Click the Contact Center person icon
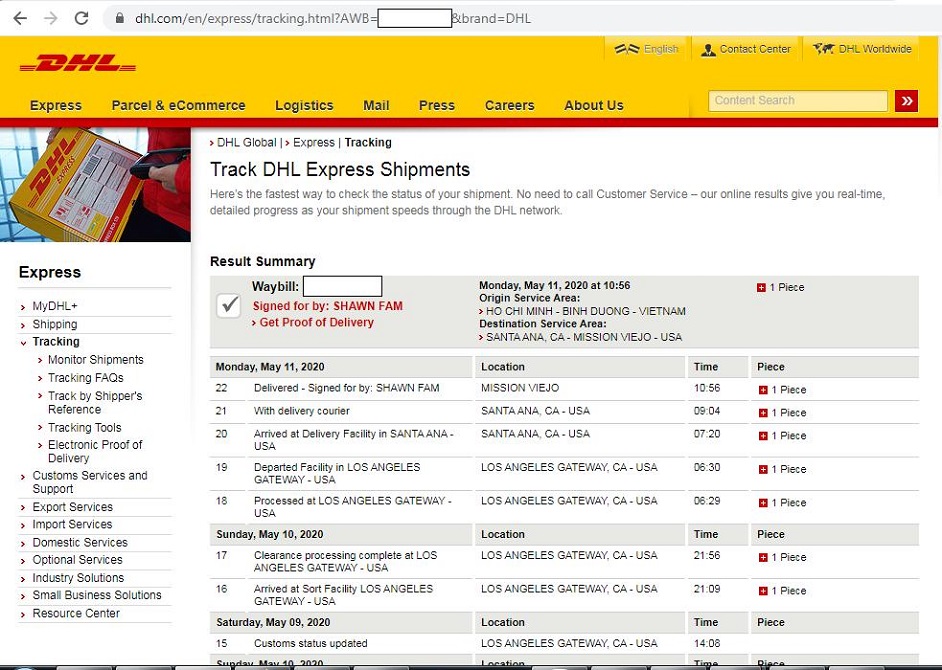Viewport: 942px width, 670px height. [708, 49]
